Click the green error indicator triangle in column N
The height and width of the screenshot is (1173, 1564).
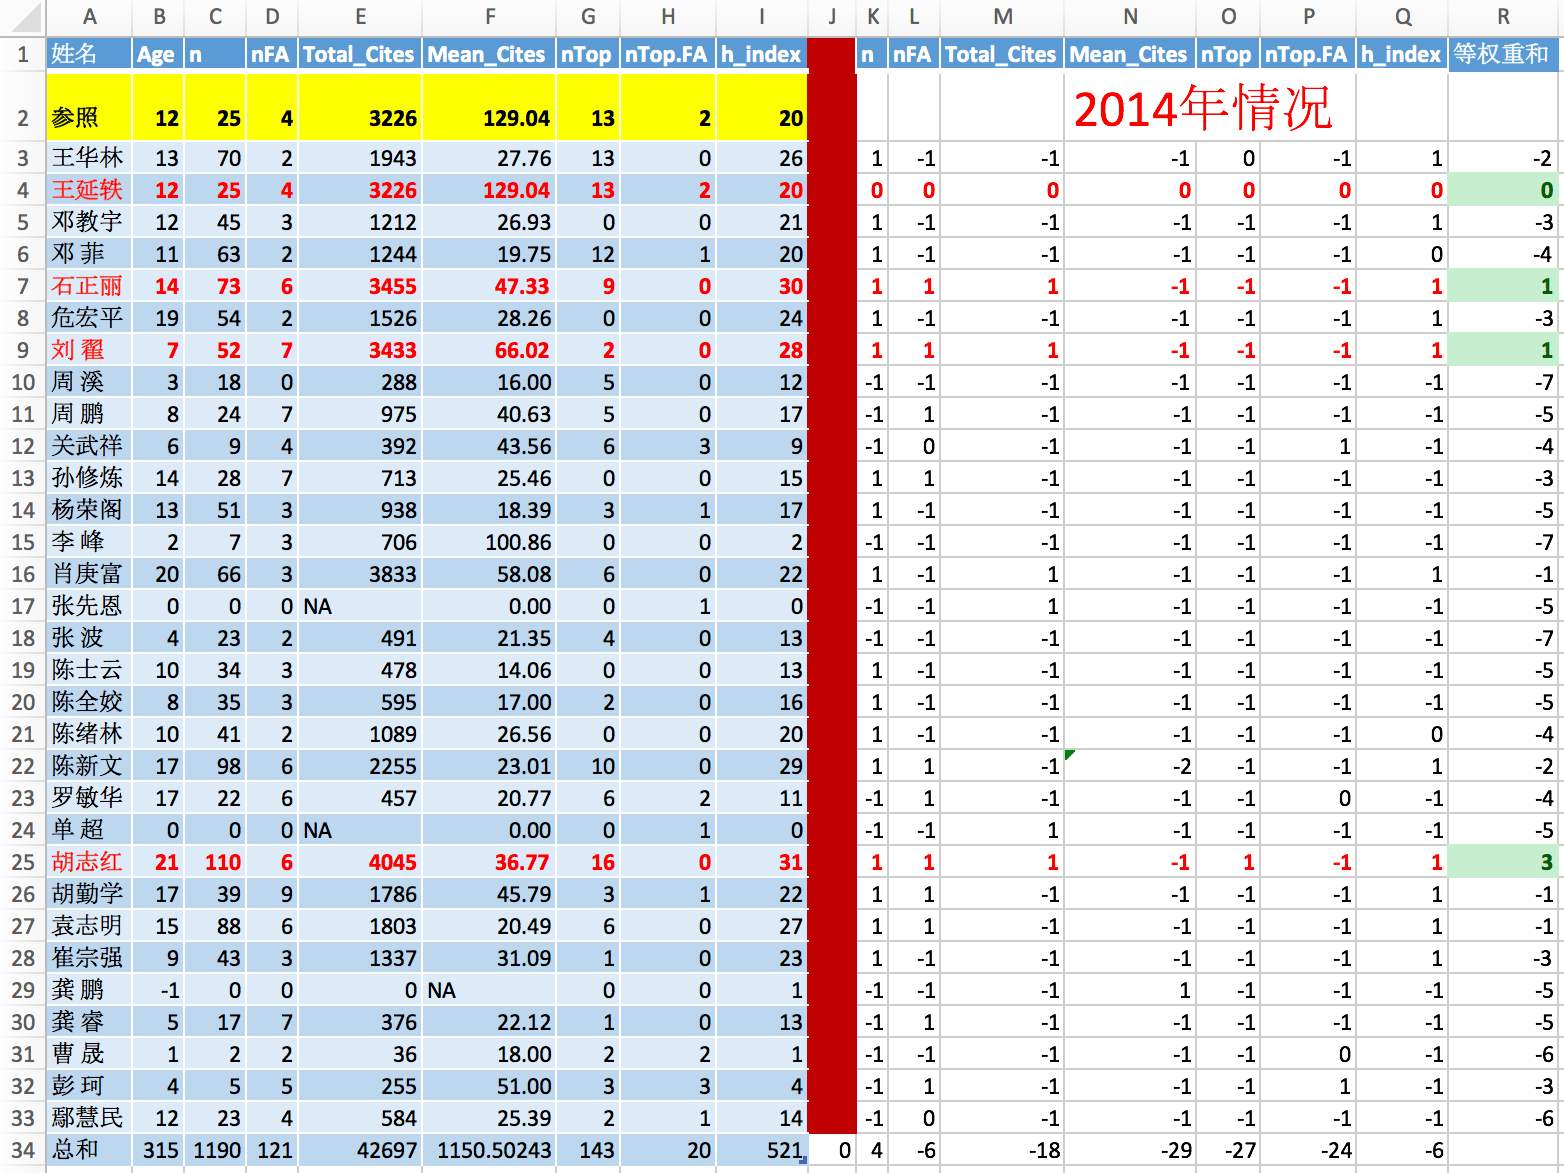(x=1070, y=754)
